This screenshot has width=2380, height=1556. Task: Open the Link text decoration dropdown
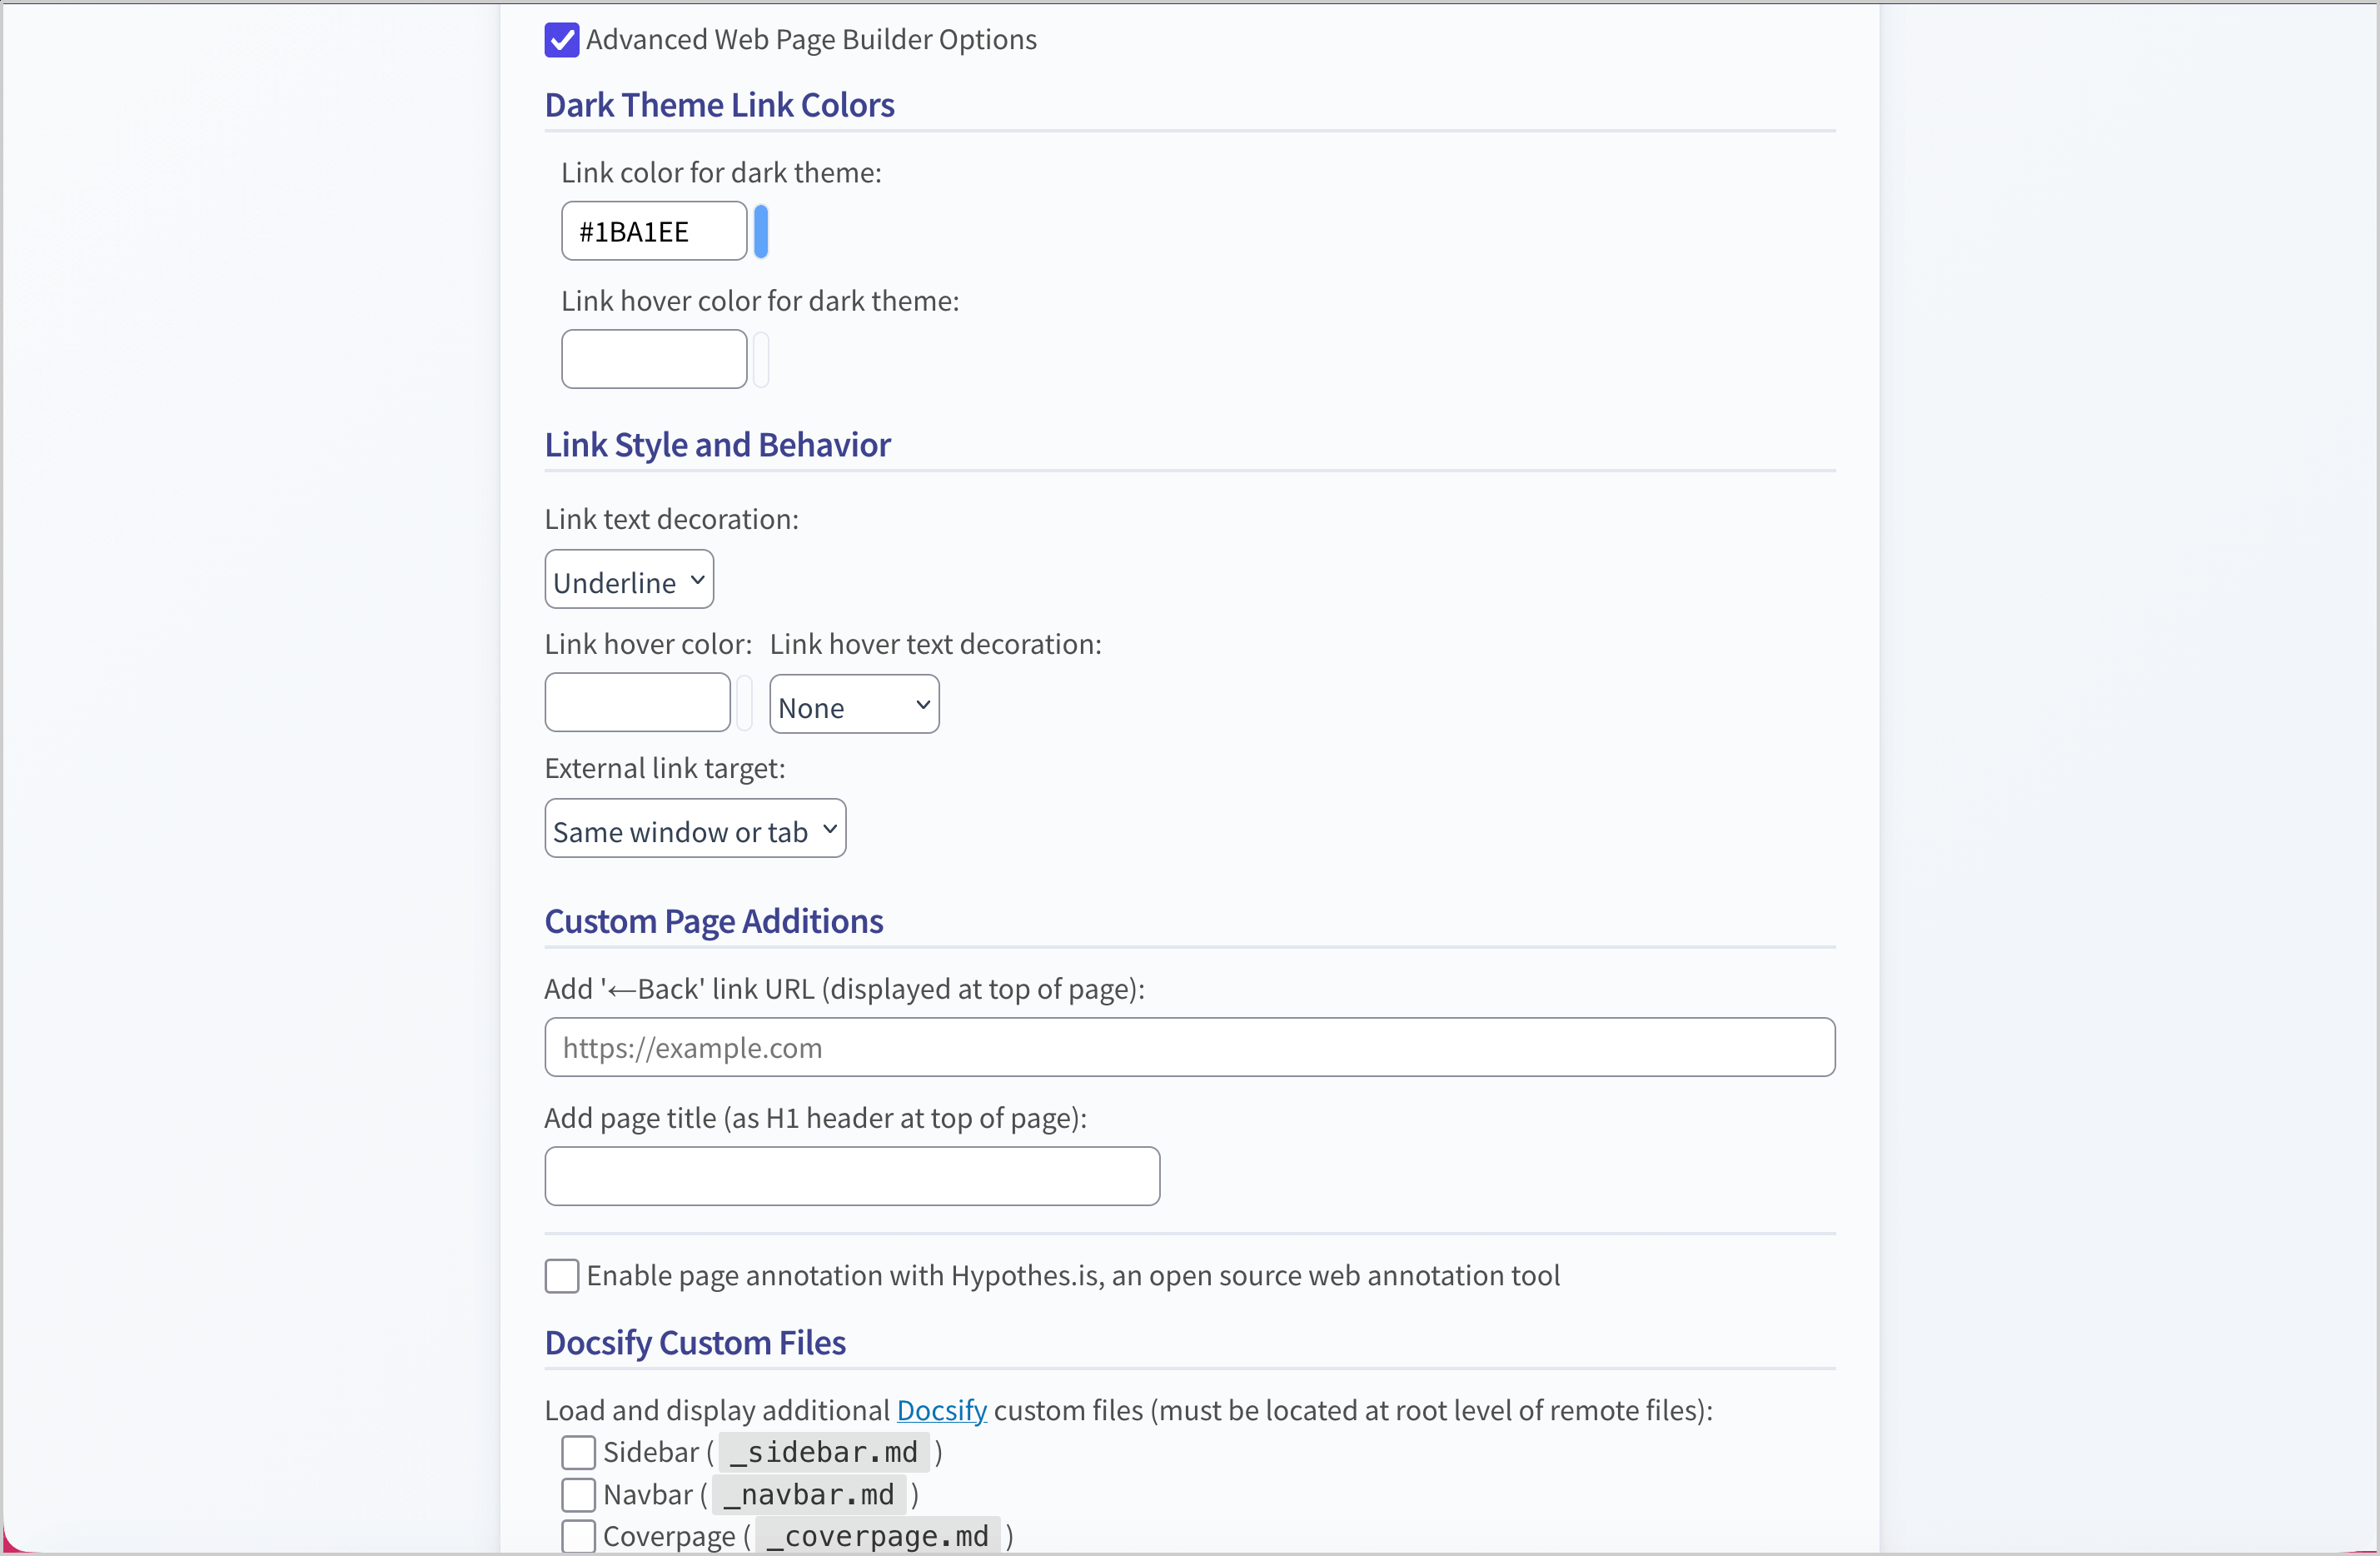click(x=628, y=578)
